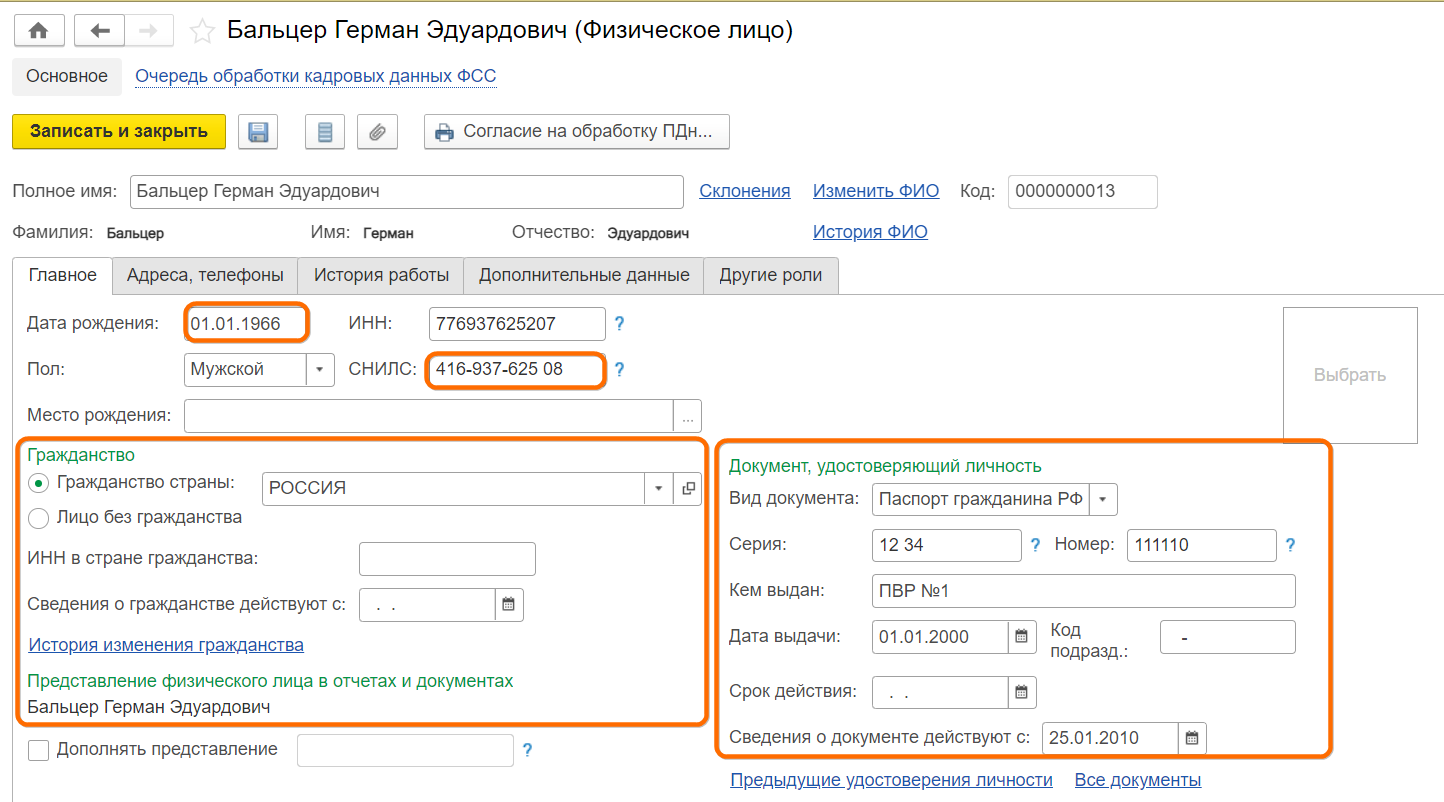Open the report list icon next to save
Screen dimensions: 1444x802
324,132
